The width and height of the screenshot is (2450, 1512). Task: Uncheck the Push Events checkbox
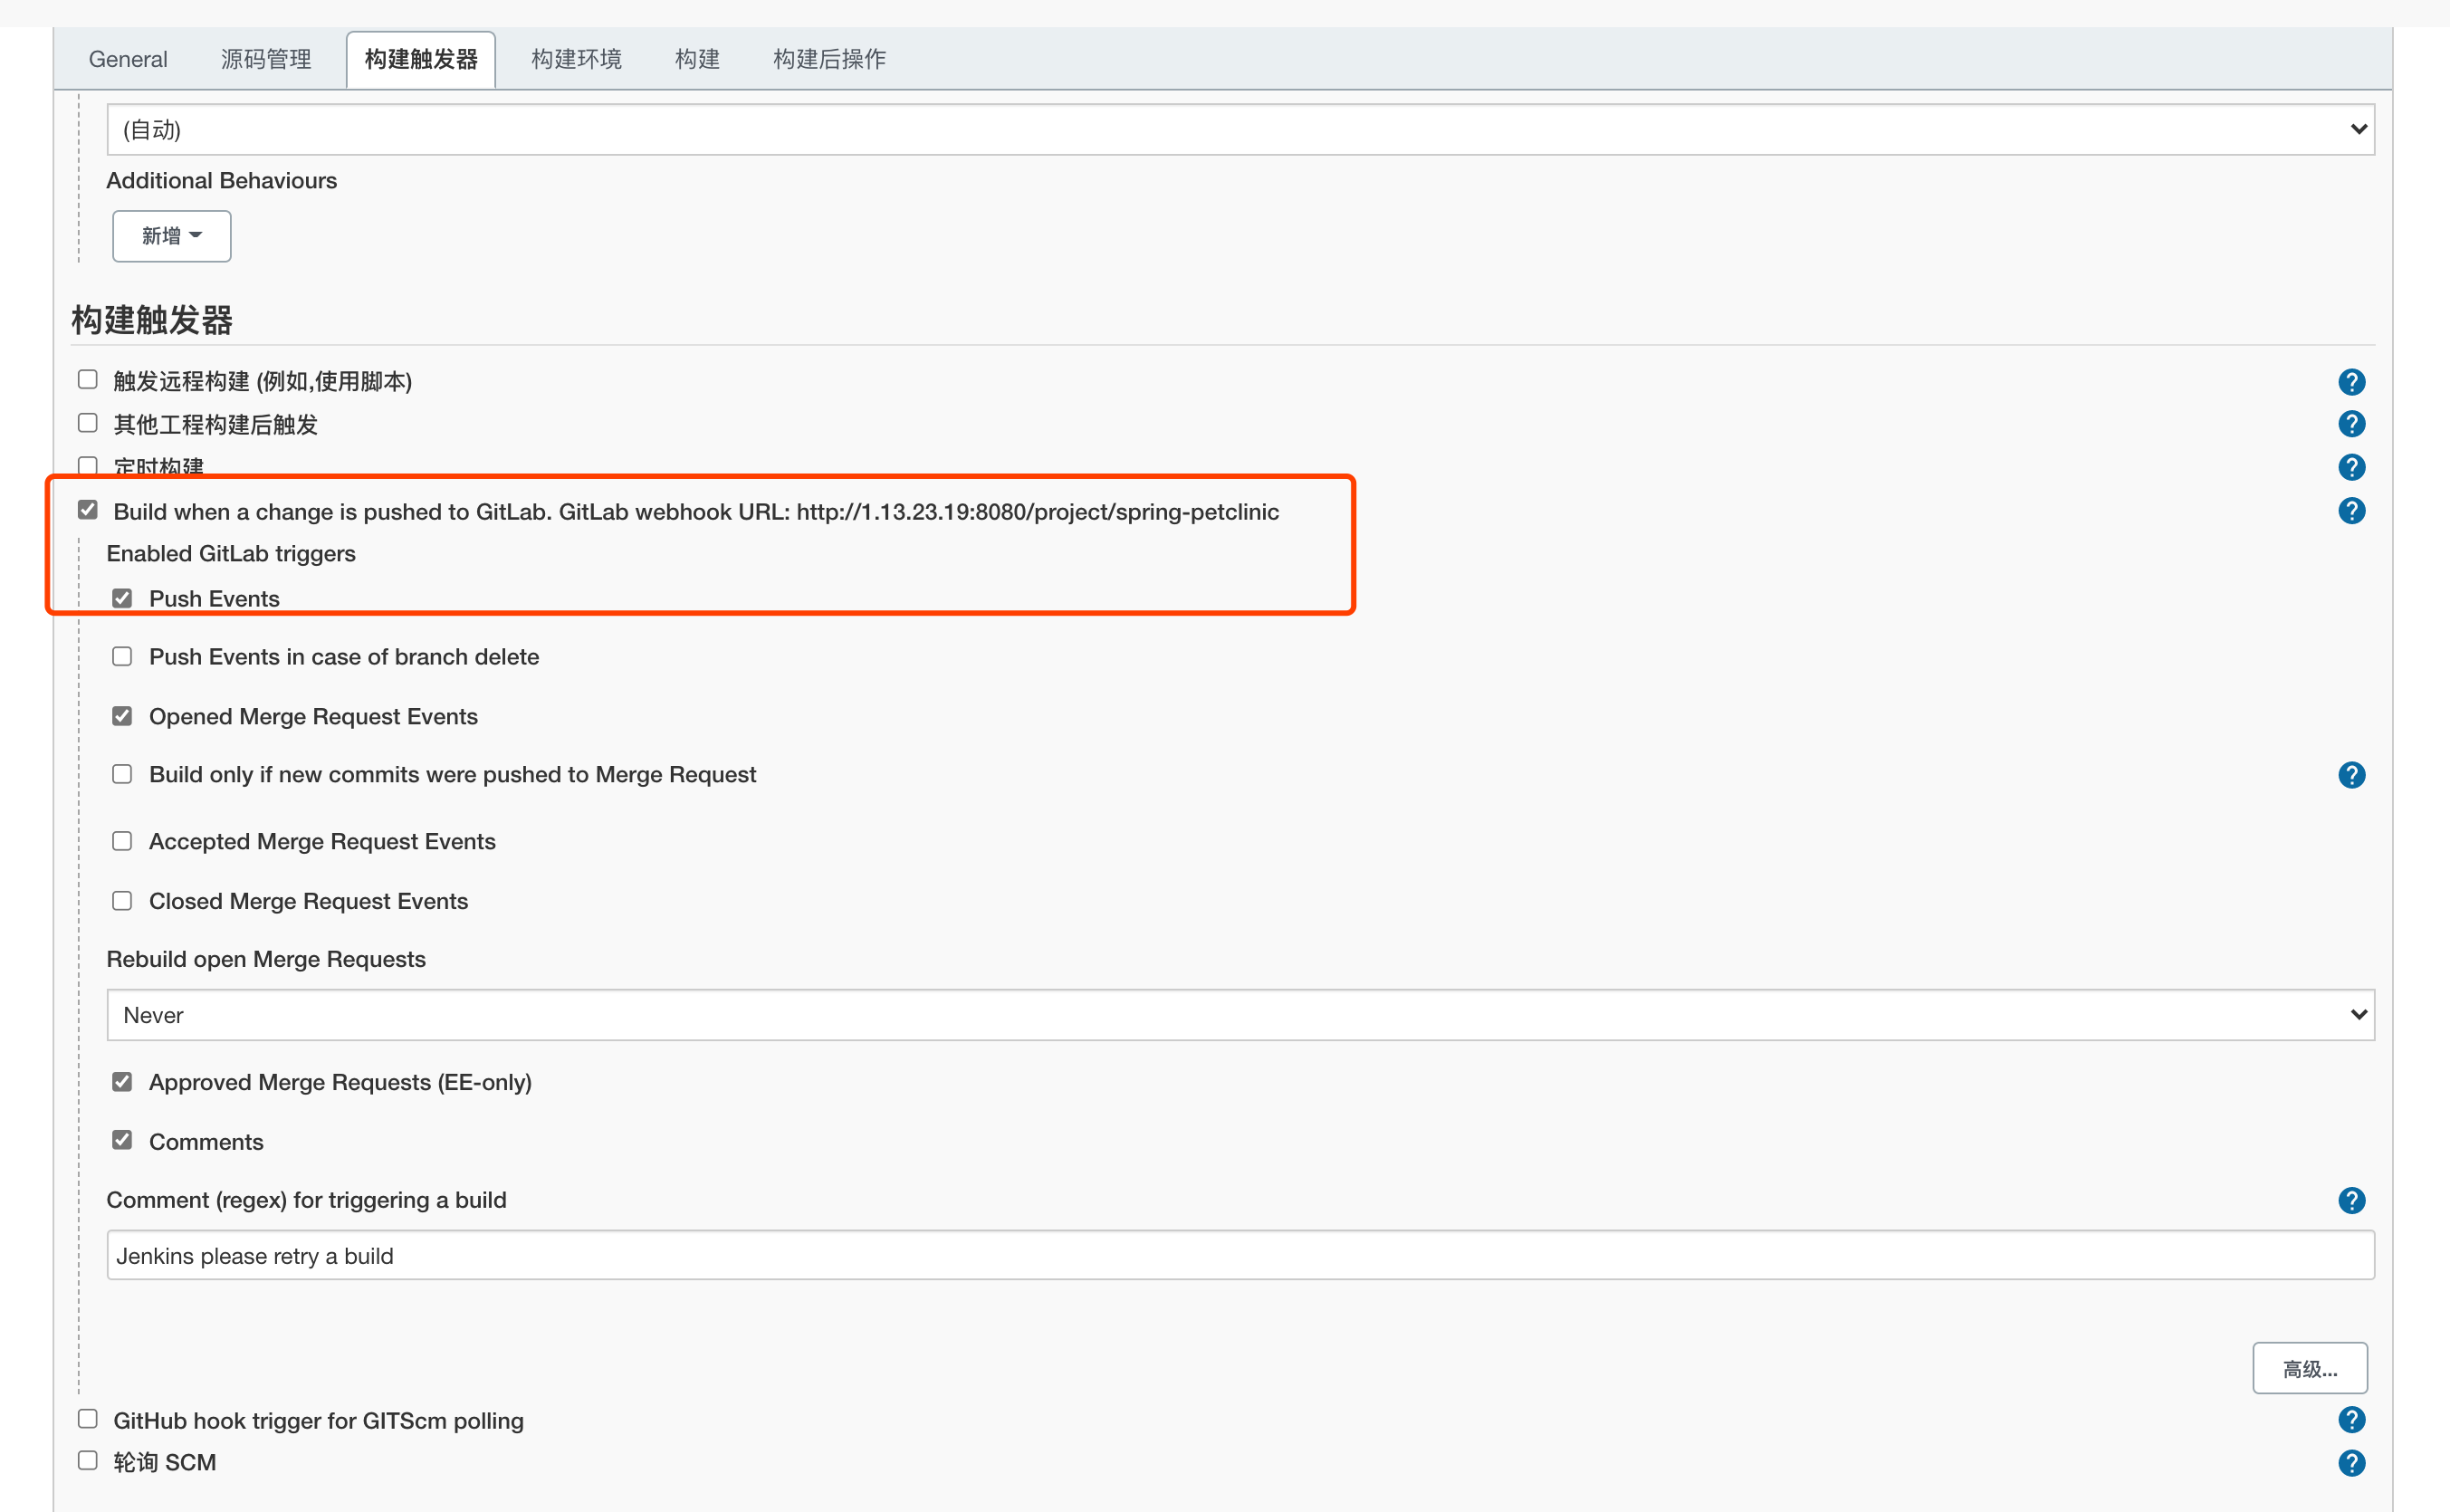pos(122,598)
